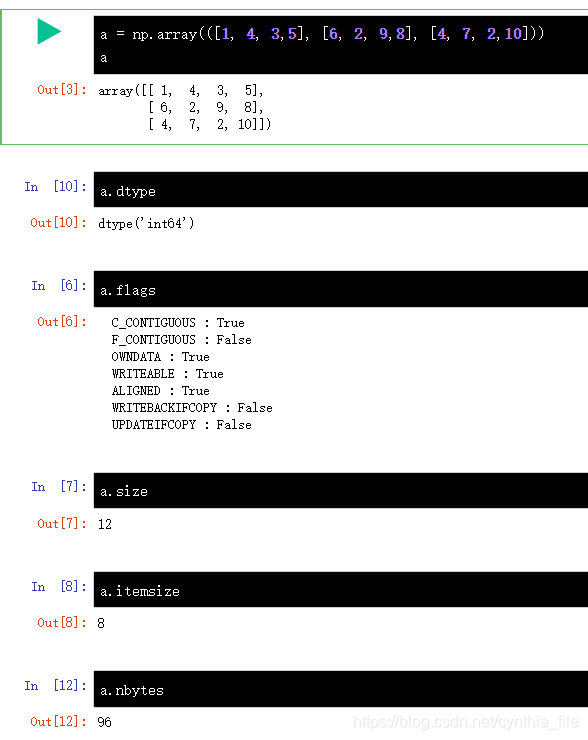The width and height of the screenshot is (588, 740).
Task: Click the Out[6]: output prompt
Action: tap(62, 322)
